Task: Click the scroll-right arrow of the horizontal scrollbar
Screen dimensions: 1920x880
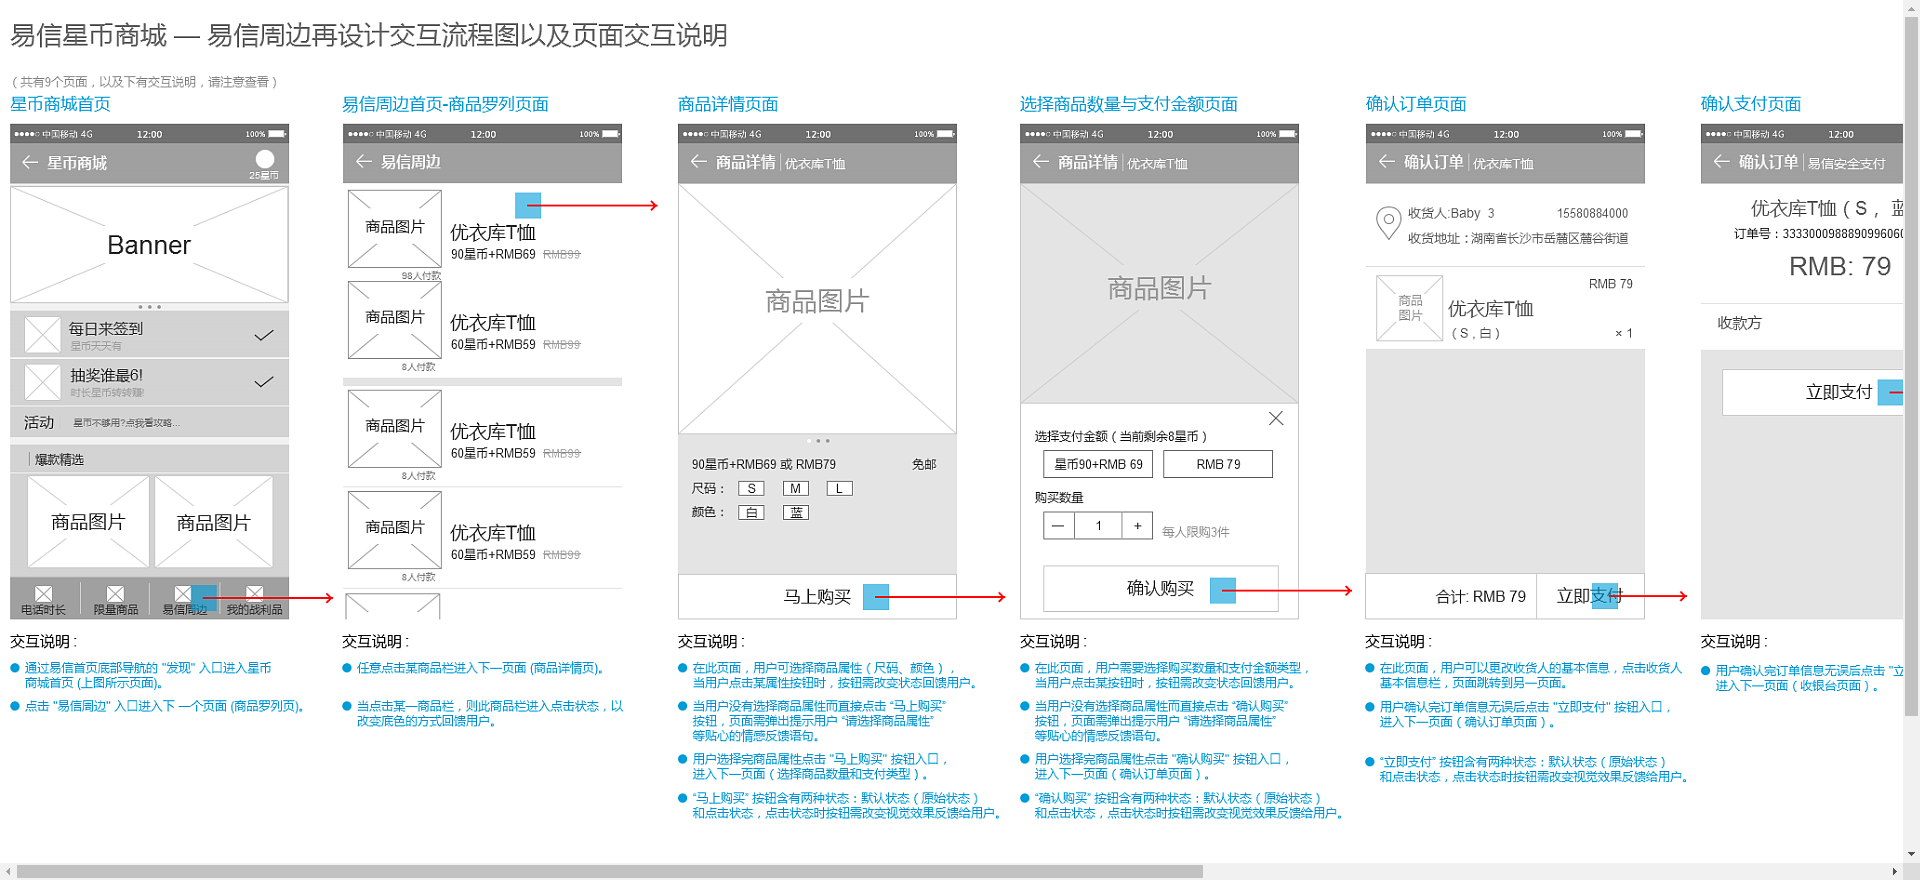Action: click(x=1895, y=872)
